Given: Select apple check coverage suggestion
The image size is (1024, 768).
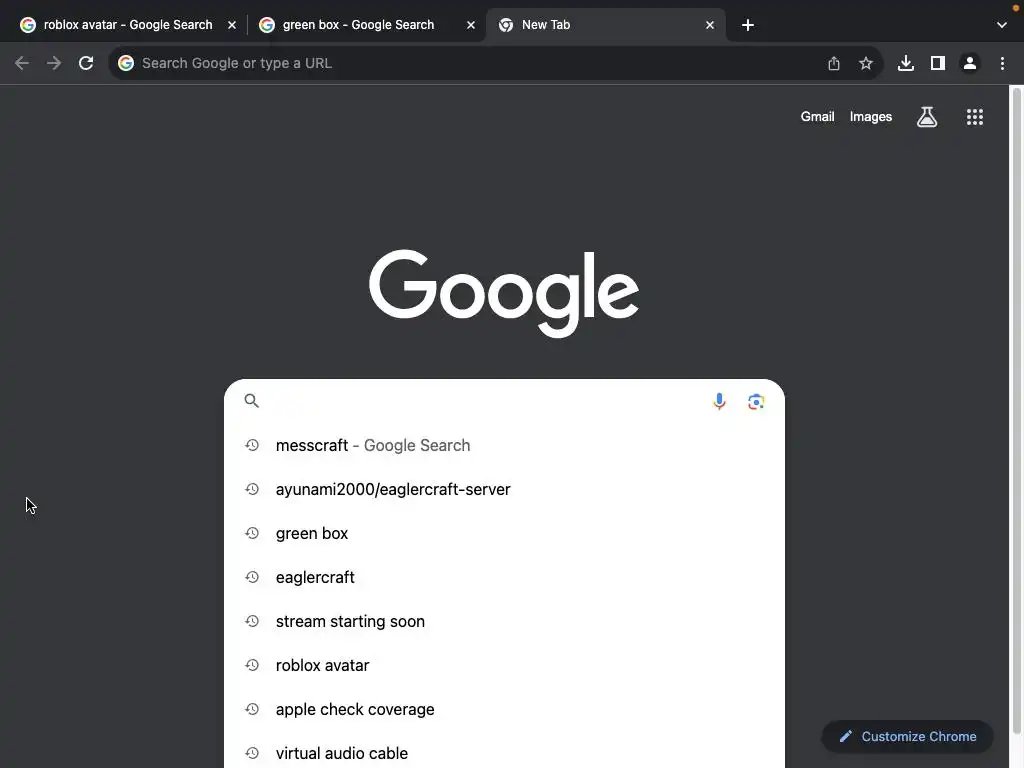Looking at the screenshot, I should 504,709.
